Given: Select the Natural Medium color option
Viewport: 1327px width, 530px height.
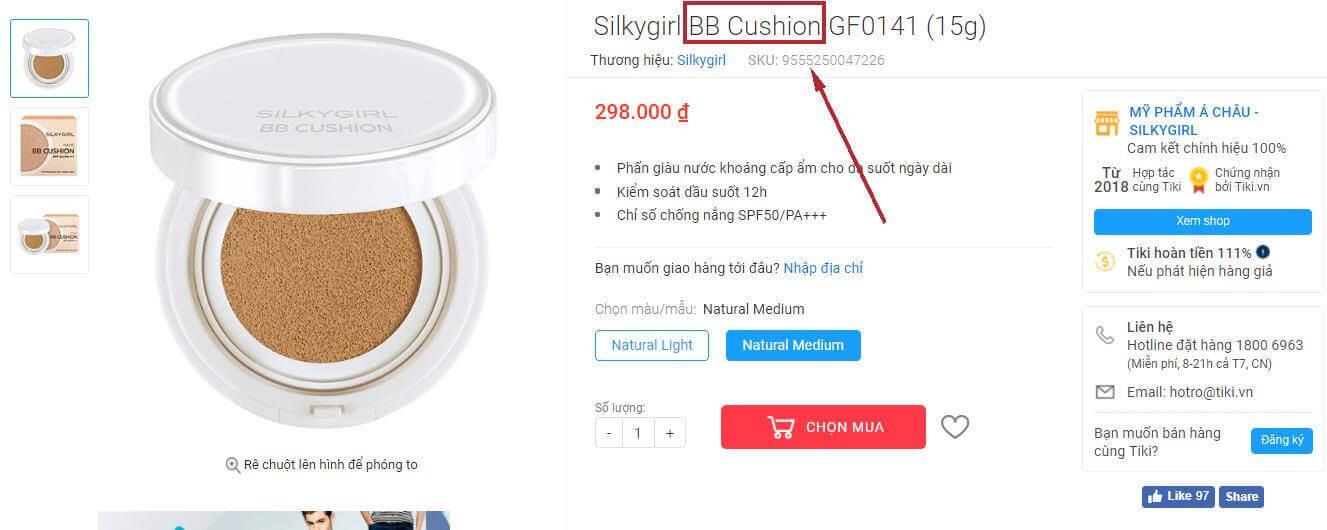Looking at the screenshot, I should point(793,345).
